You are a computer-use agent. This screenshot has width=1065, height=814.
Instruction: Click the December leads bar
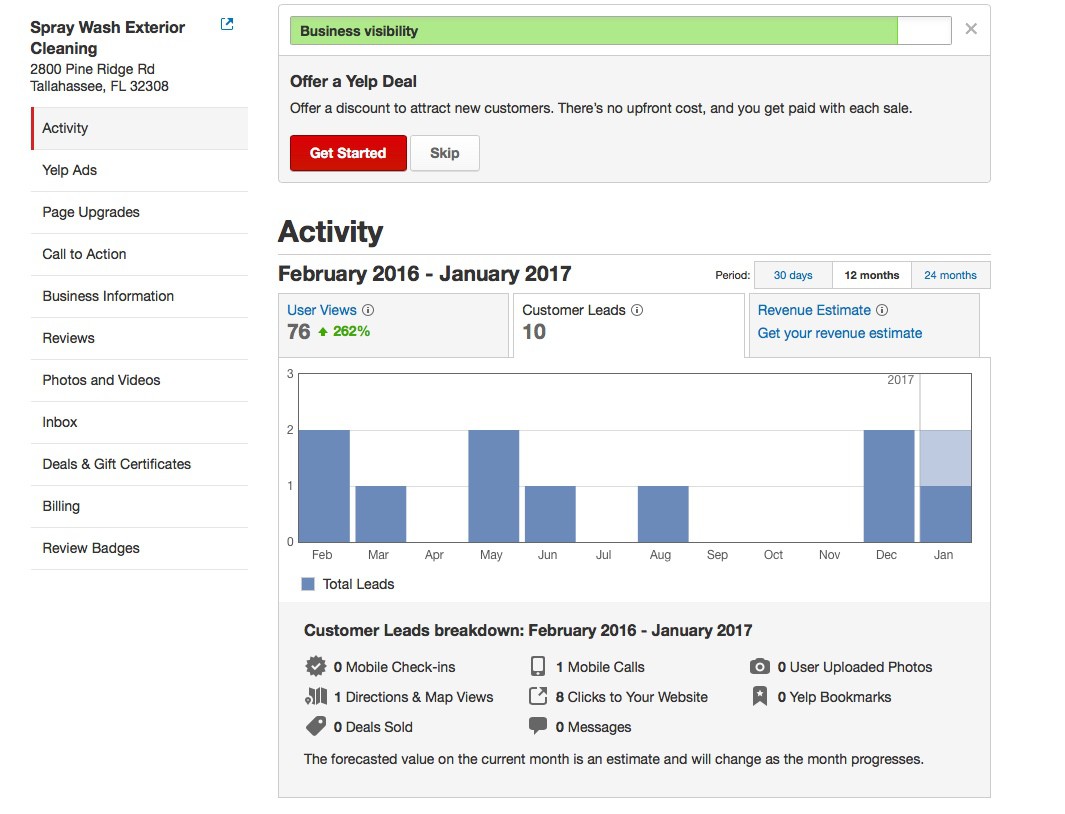pyautogui.click(x=889, y=486)
